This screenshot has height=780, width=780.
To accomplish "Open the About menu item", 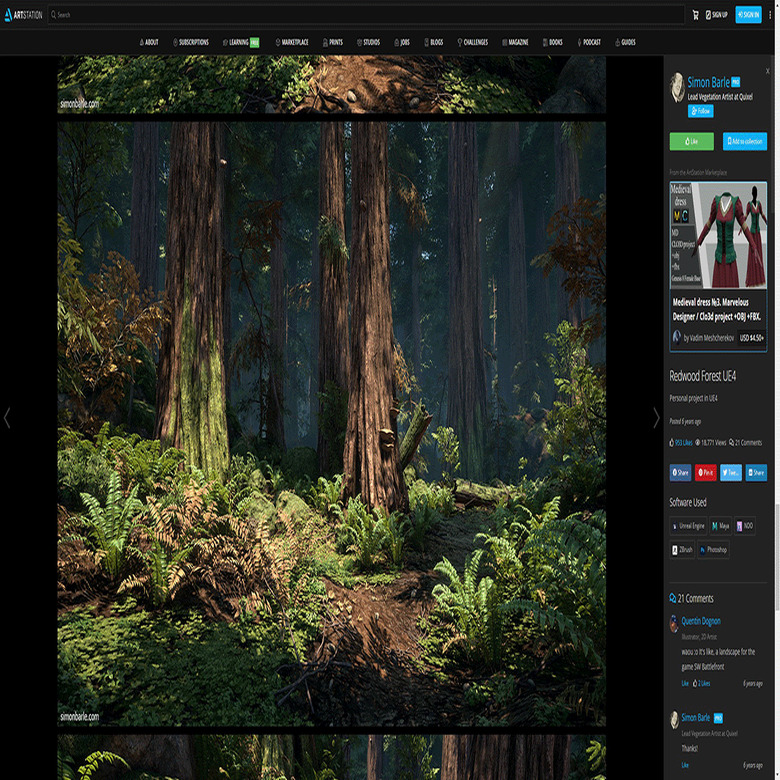I will (149, 42).
